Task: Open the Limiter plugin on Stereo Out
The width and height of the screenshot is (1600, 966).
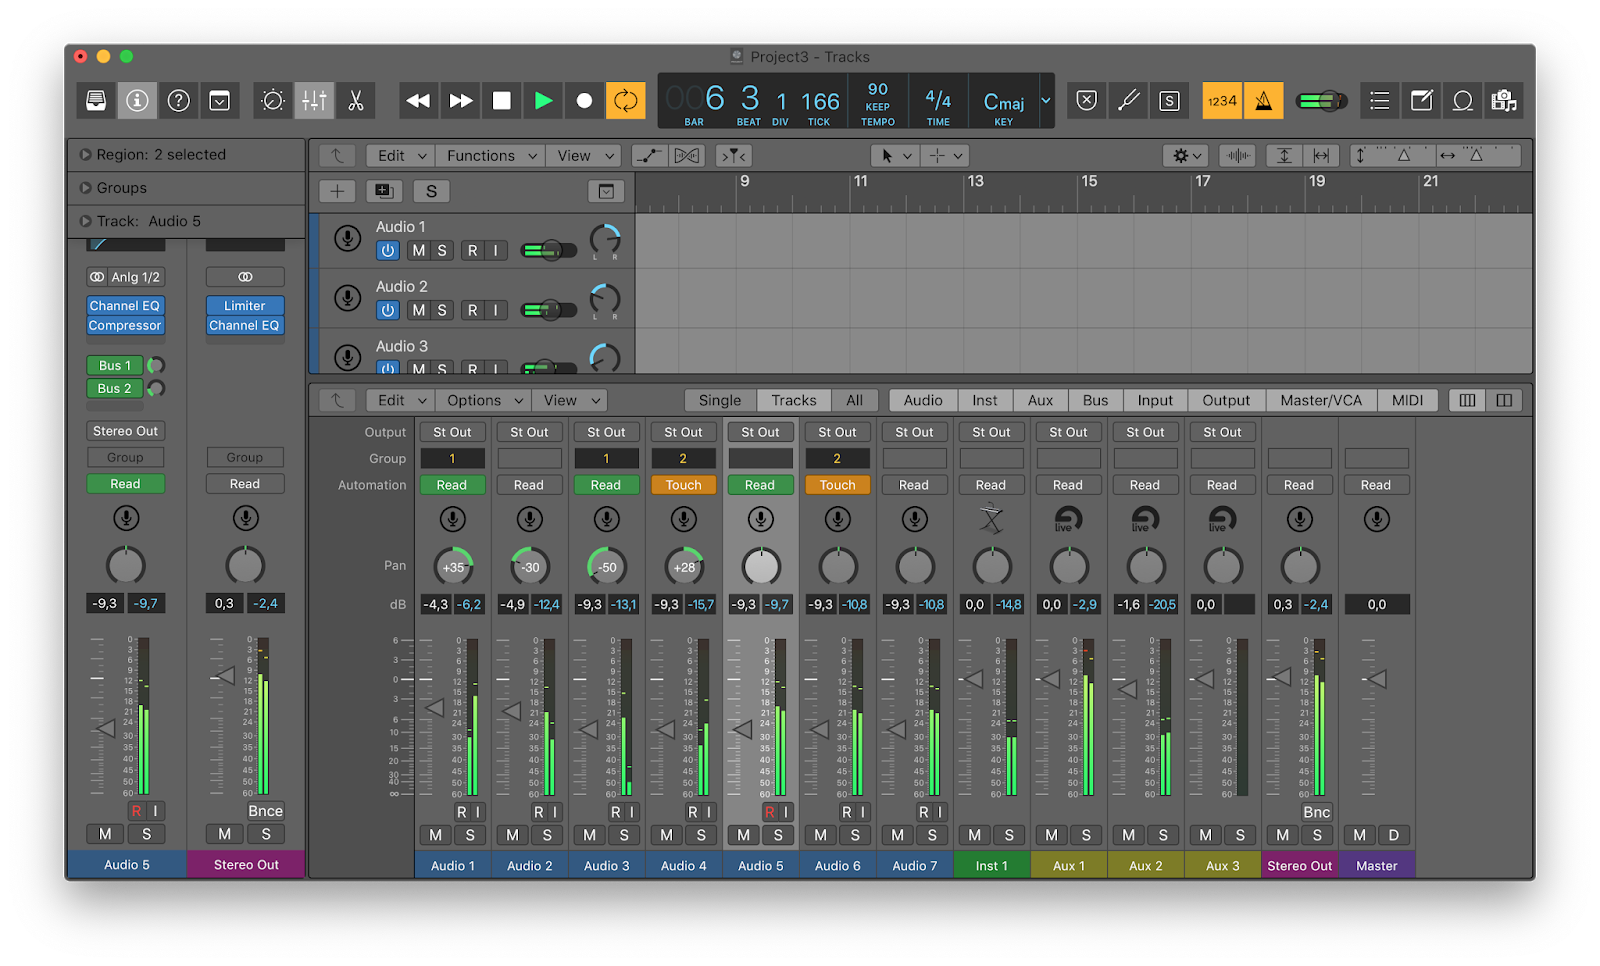Action: tap(245, 306)
